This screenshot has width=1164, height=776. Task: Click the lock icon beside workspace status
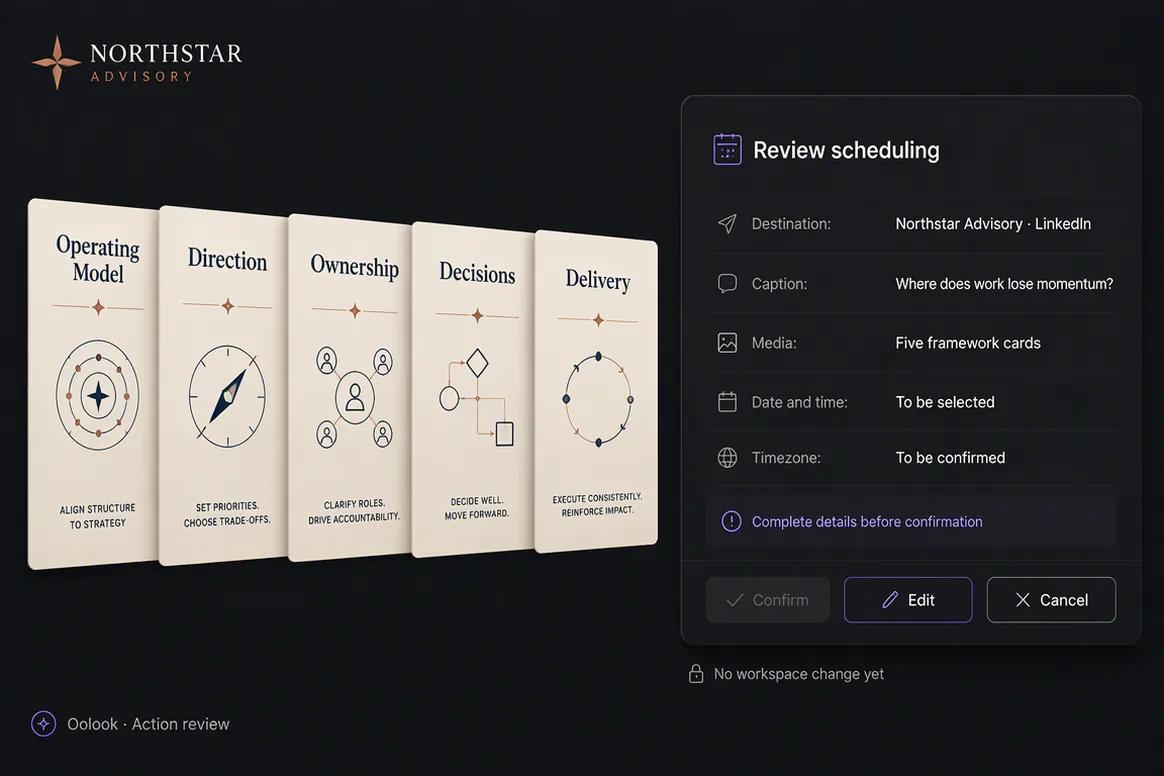(696, 674)
